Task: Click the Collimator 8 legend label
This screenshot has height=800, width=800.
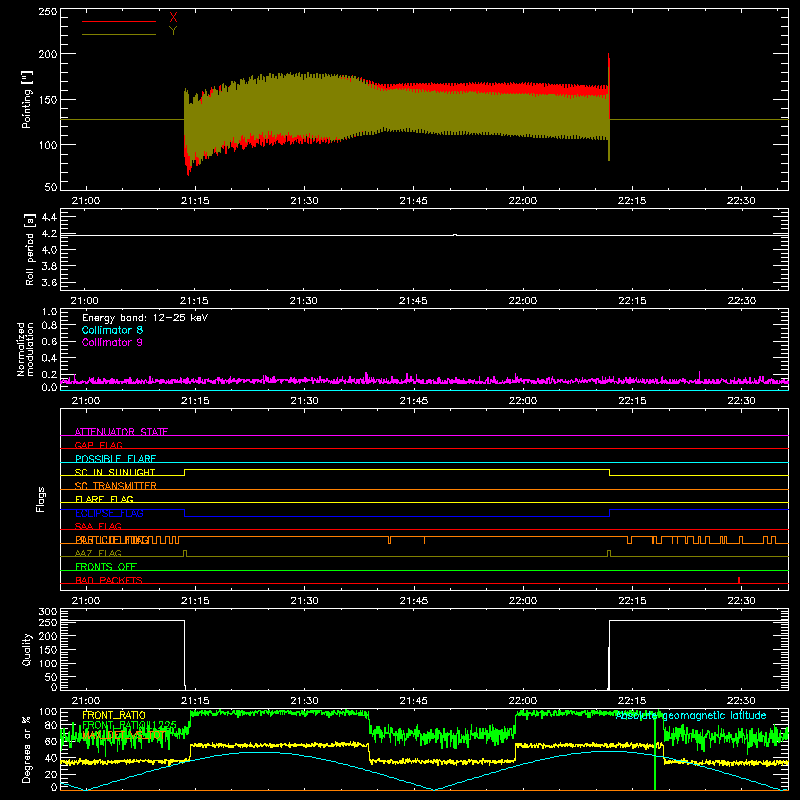Action: click(112, 330)
